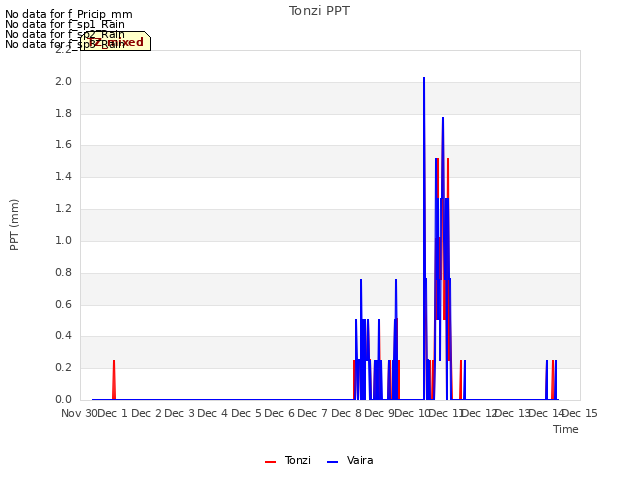Click the 'Time' x-axis label
This screenshot has height=480, width=640.
point(566,429)
